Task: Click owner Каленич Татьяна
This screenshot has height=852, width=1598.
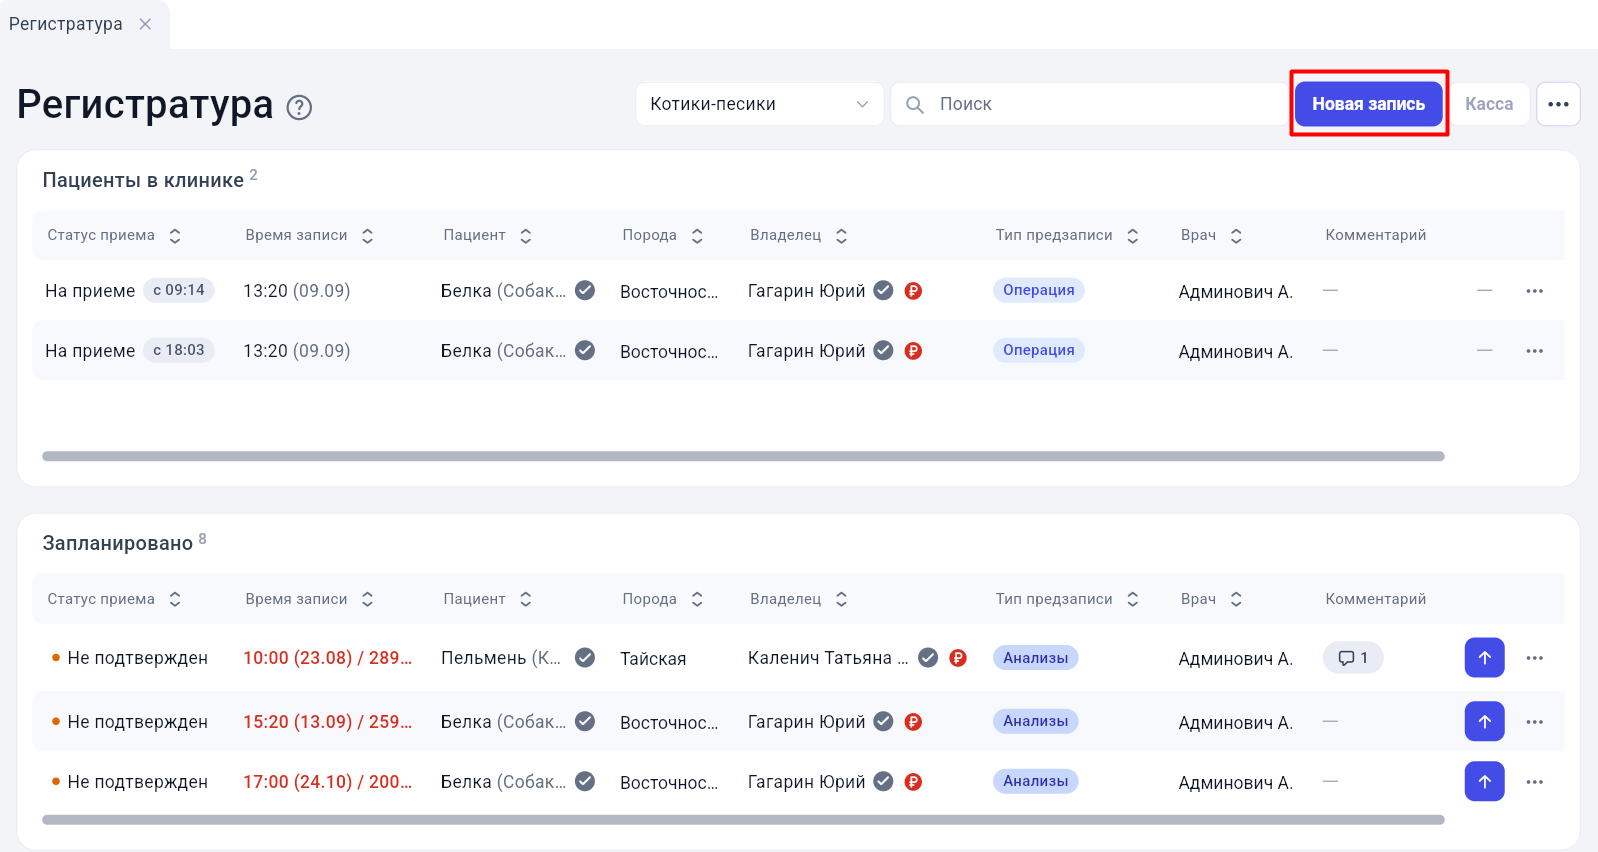Action: [828, 658]
